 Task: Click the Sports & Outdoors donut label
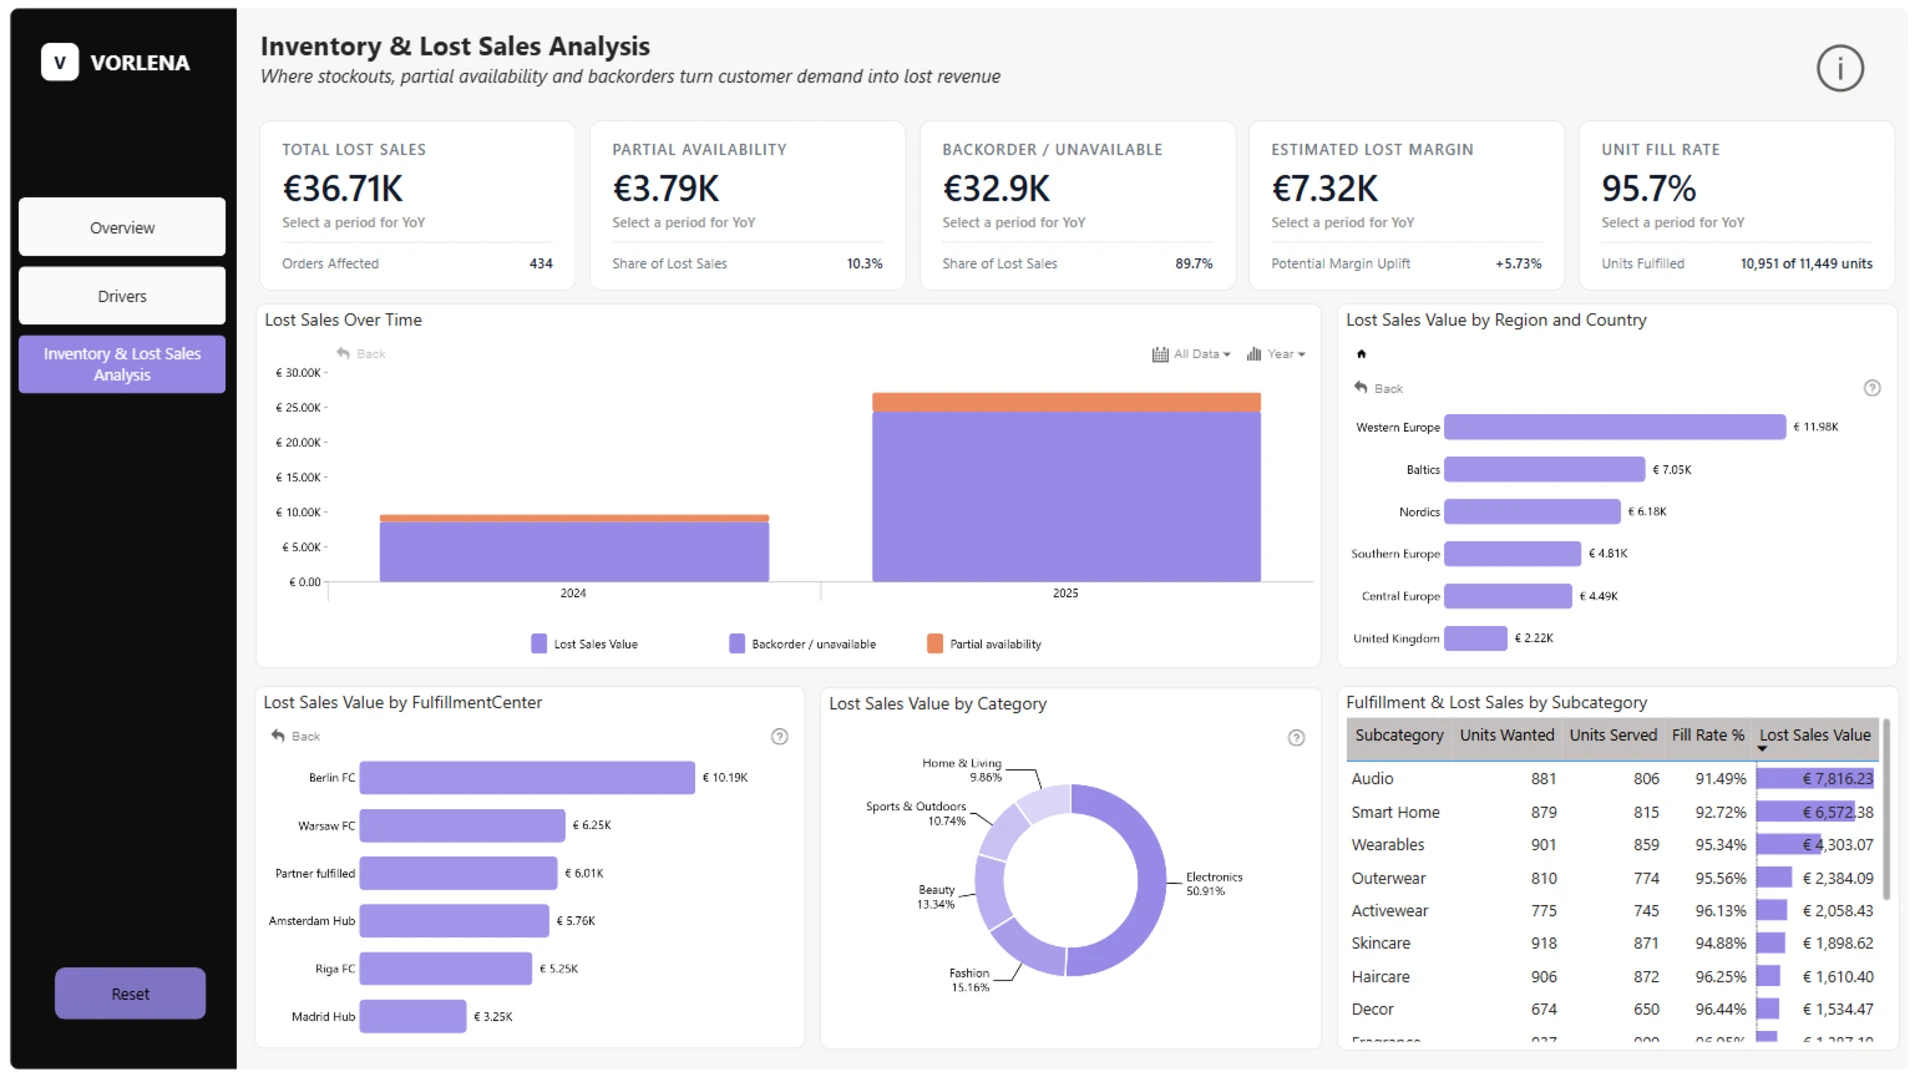tap(916, 813)
